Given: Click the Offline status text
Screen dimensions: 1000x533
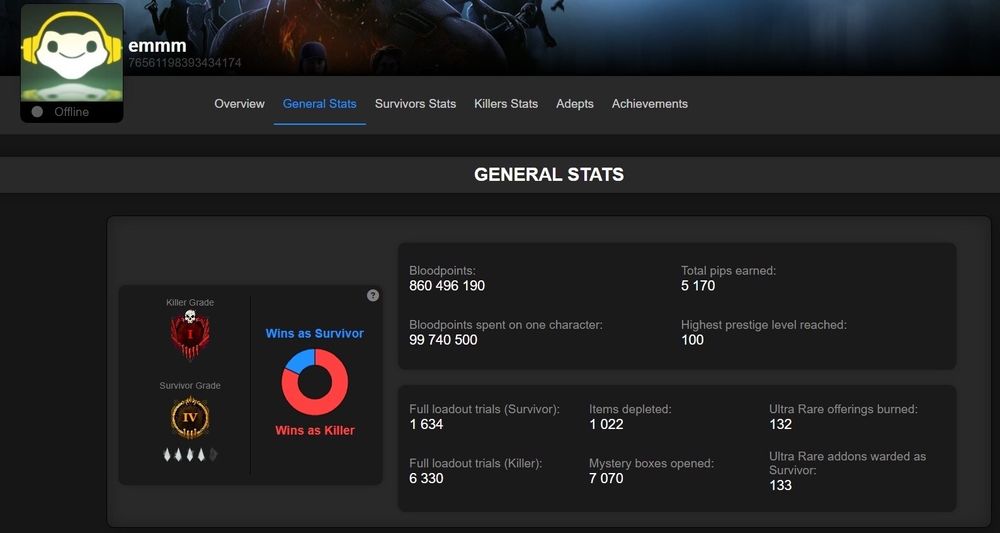Looking at the screenshot, I should tap(71, 112).
